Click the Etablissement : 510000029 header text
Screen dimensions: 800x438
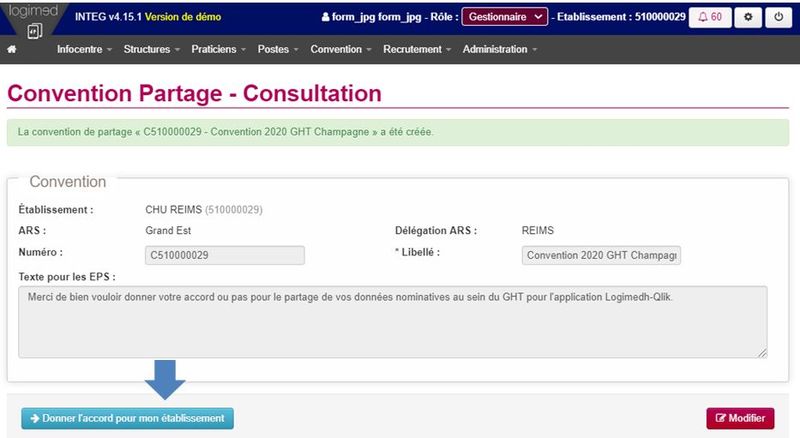tap(621, 17)
